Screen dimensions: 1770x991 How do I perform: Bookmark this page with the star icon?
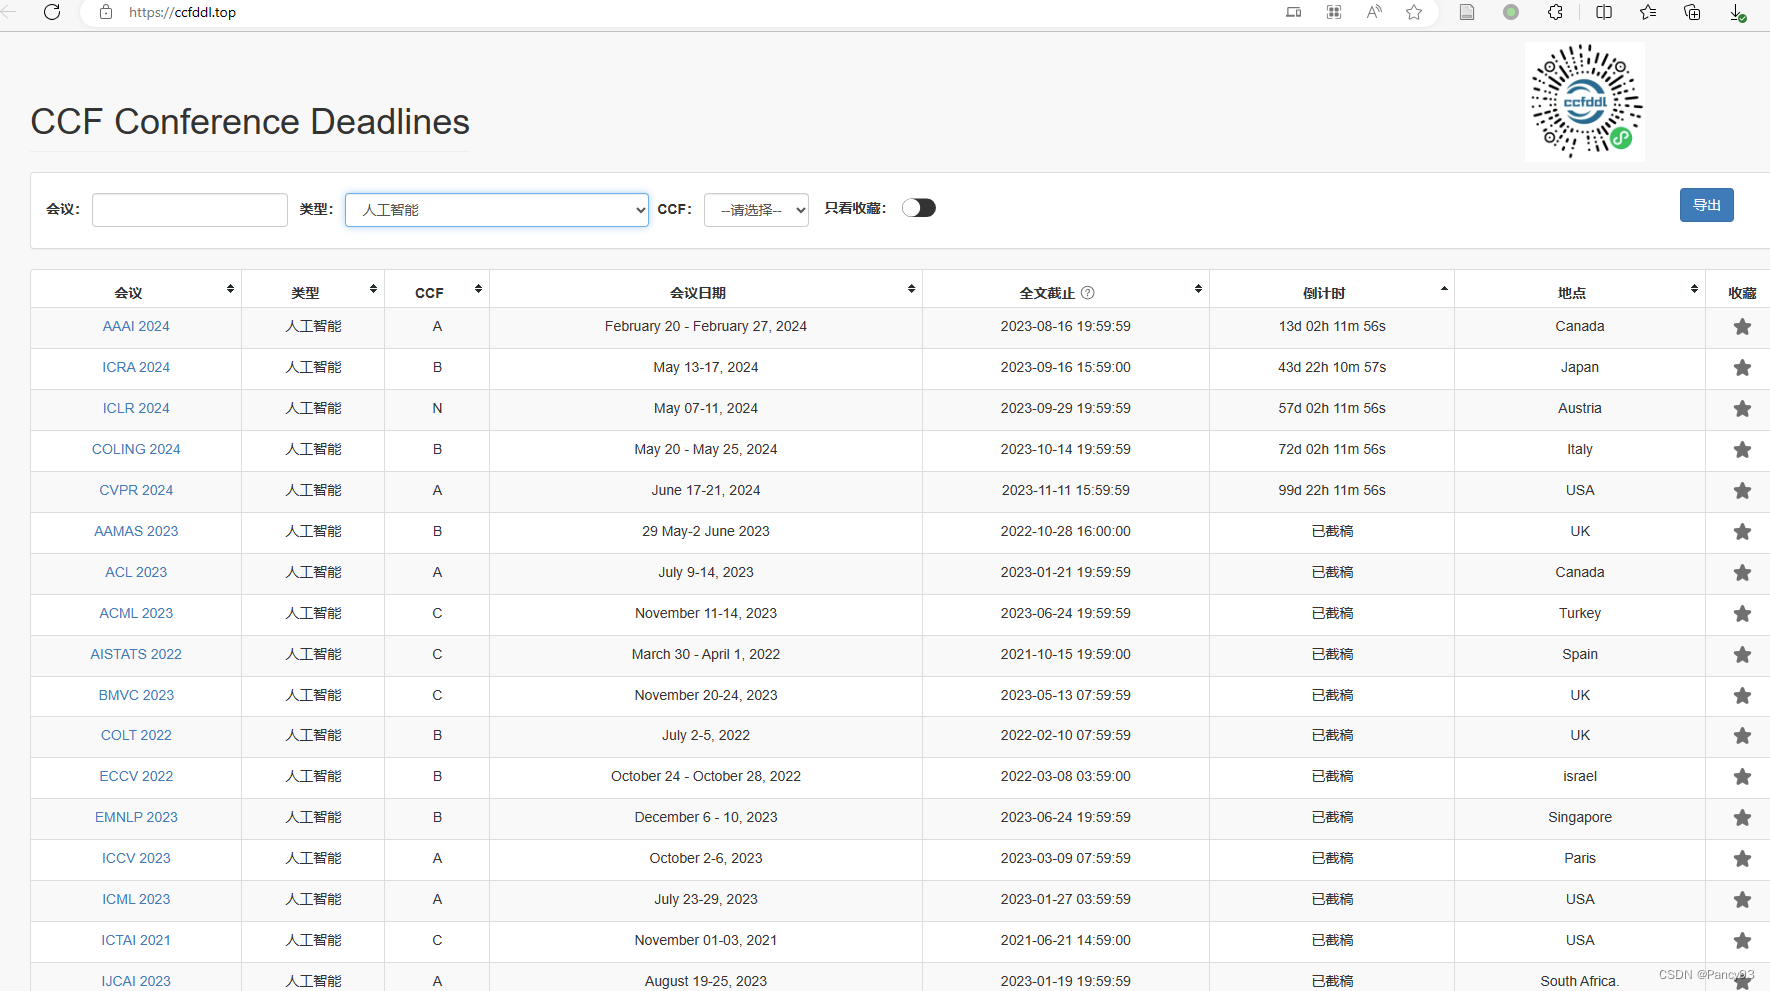coord(1414,12)
